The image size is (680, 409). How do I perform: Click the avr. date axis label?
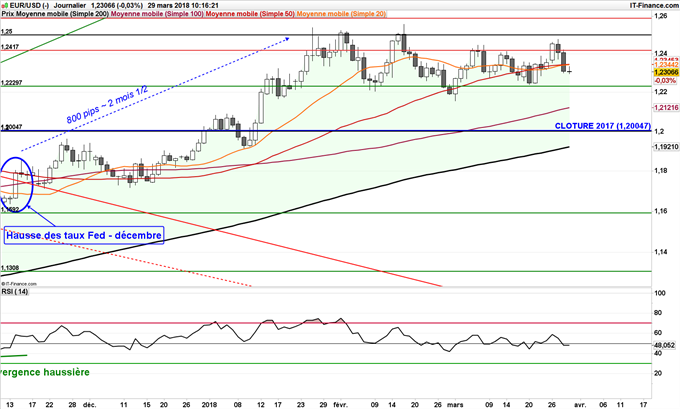pyautogui.click(x=580, y=405)
